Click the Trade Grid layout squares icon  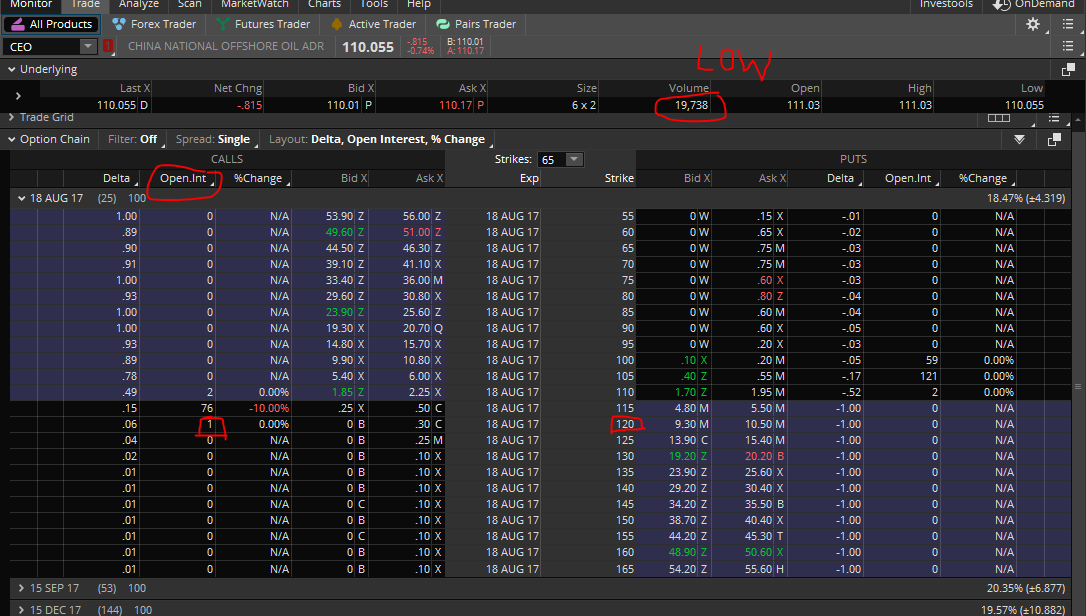pos(998,118)
